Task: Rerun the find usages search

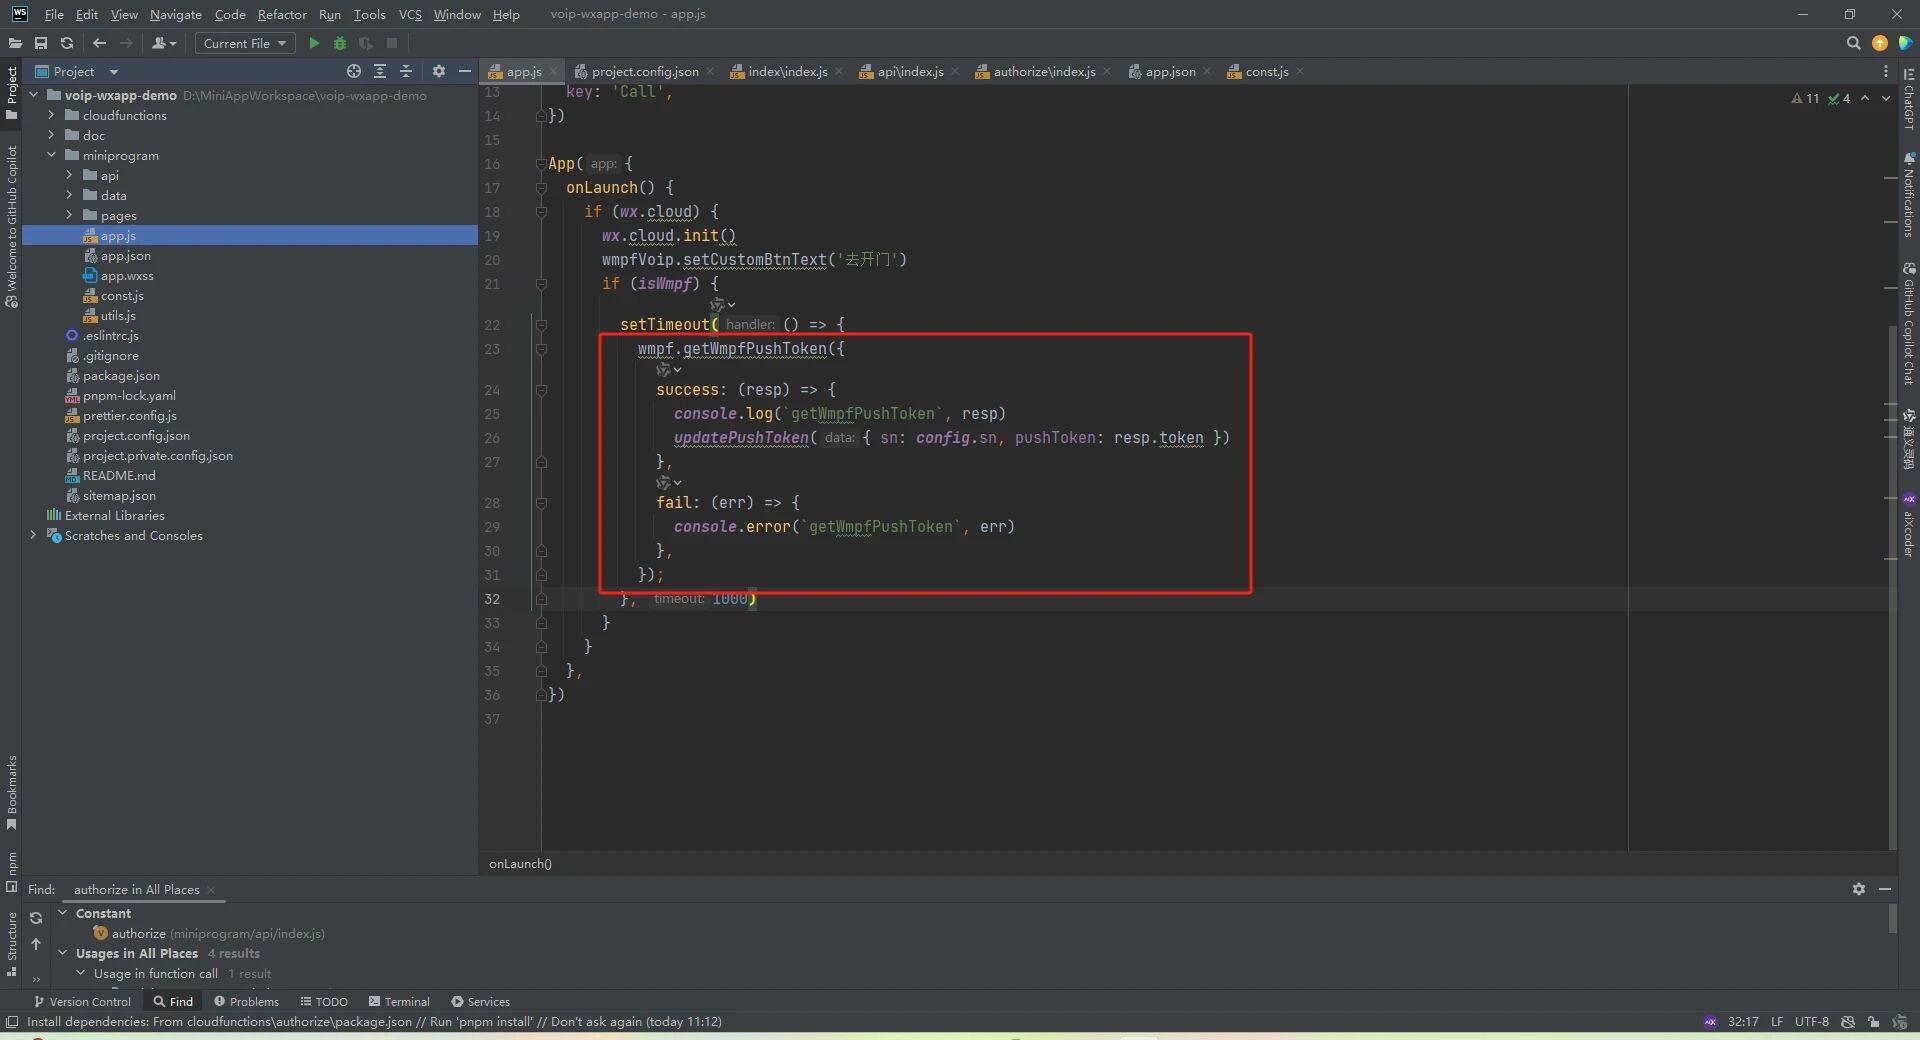Action: (x=36, y=918)
